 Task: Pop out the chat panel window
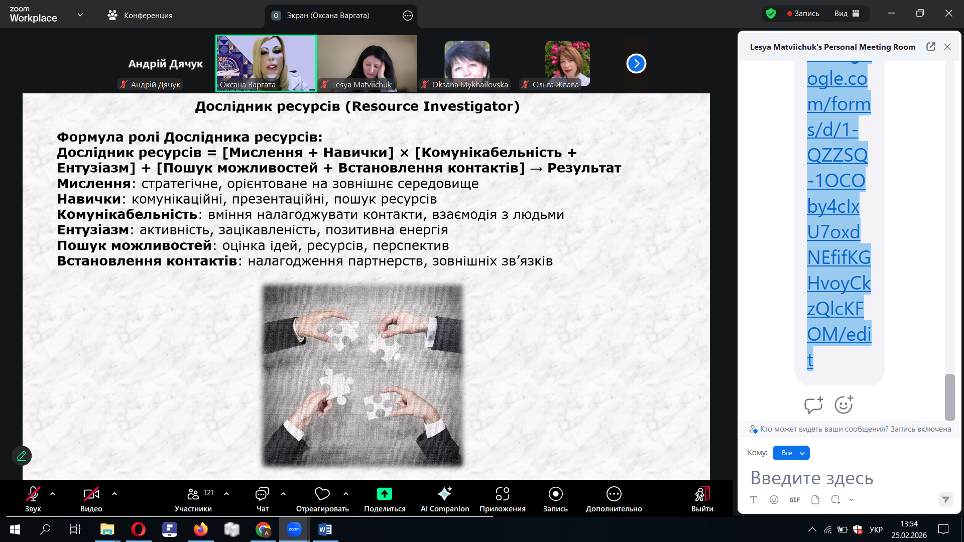931,46
